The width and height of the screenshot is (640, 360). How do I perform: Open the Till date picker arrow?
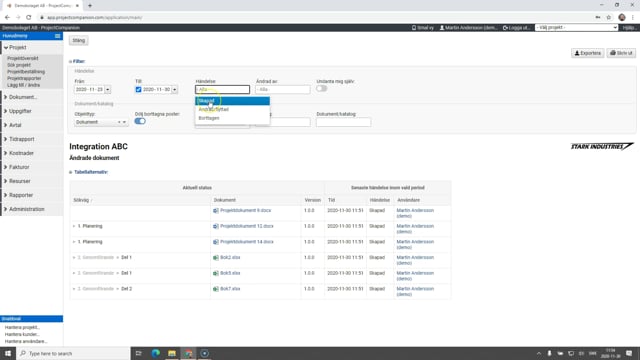[x=175, y=89]
